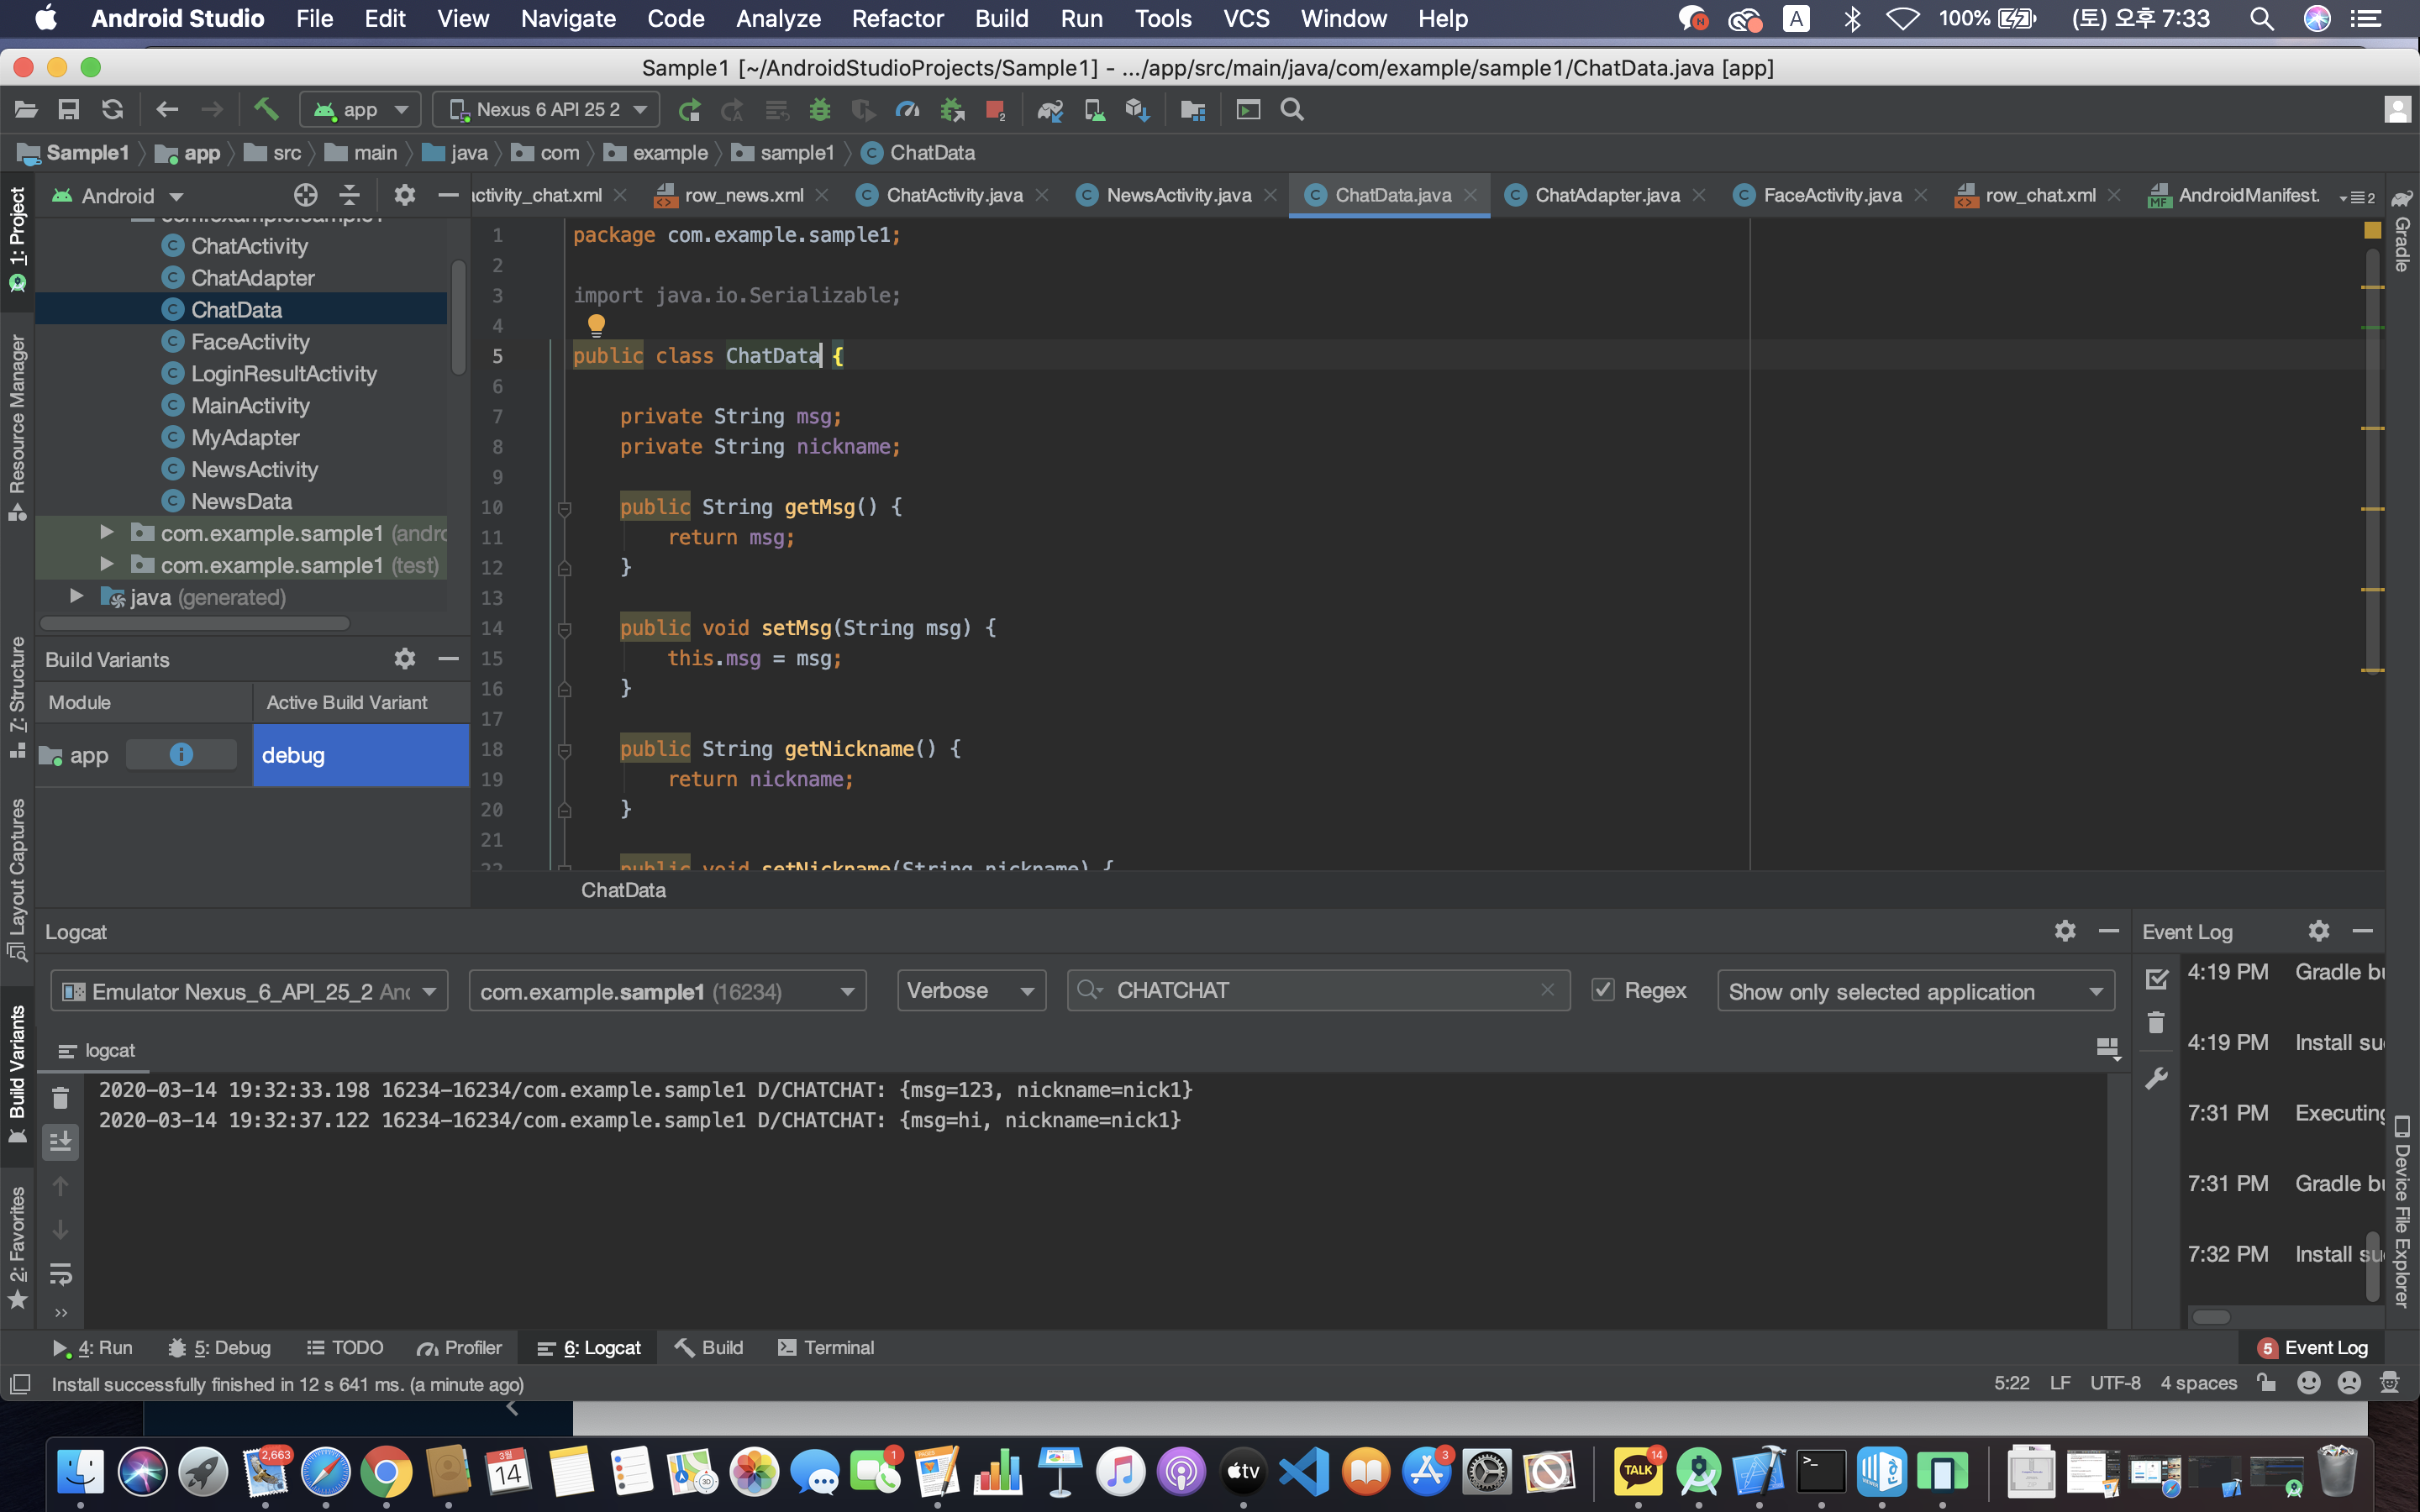This screenshot has height=1512, width=2420.
Task: Toggle the Regex checkbox
Action: pyautogui.click(x=1602, y=990)
